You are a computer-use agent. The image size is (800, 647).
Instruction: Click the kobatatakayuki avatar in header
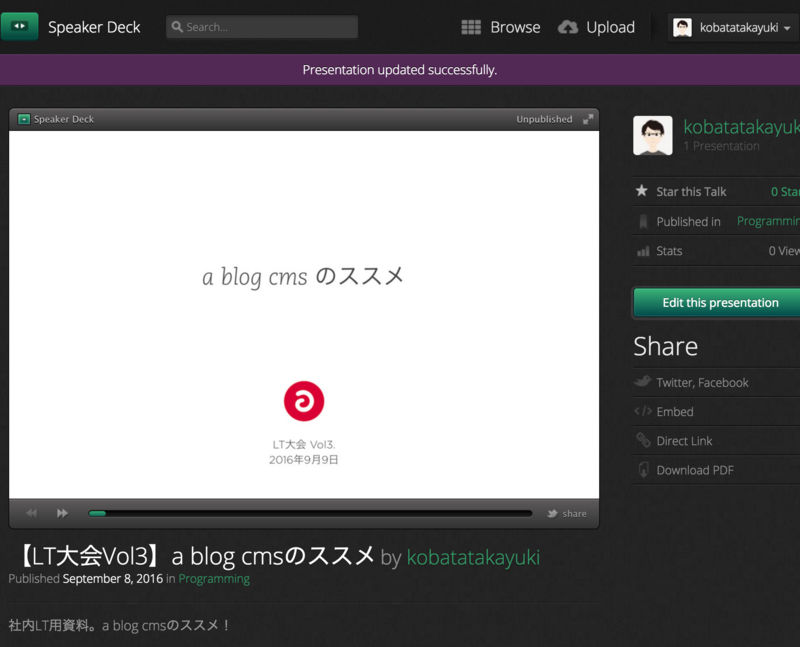click(x=682, y=28)
